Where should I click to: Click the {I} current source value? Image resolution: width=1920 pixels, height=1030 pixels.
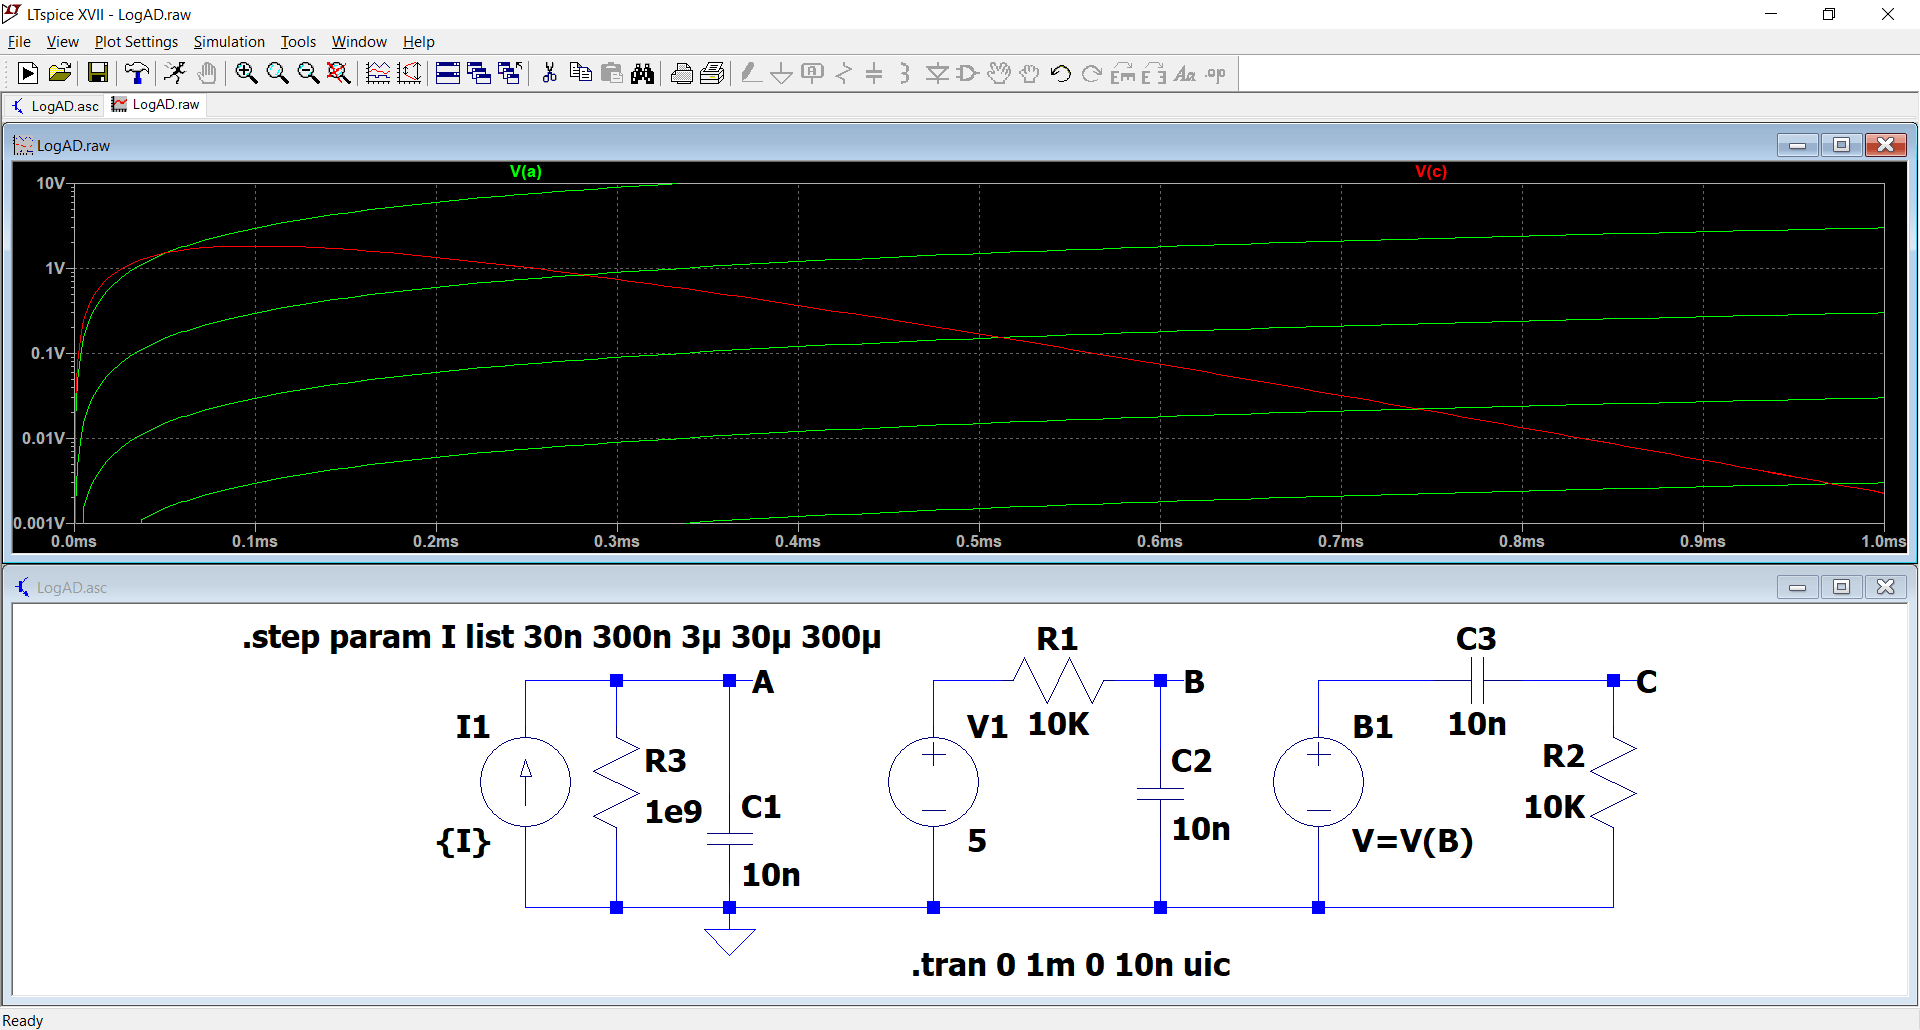(463, 841)
